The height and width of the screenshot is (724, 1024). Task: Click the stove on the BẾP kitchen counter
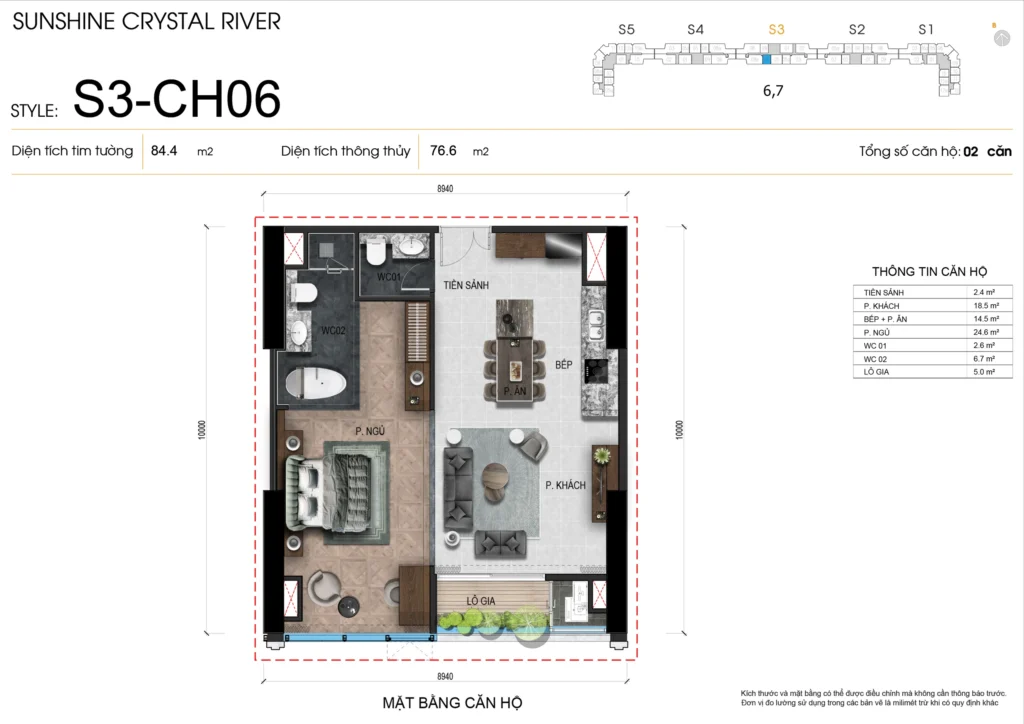coord(596,369)
